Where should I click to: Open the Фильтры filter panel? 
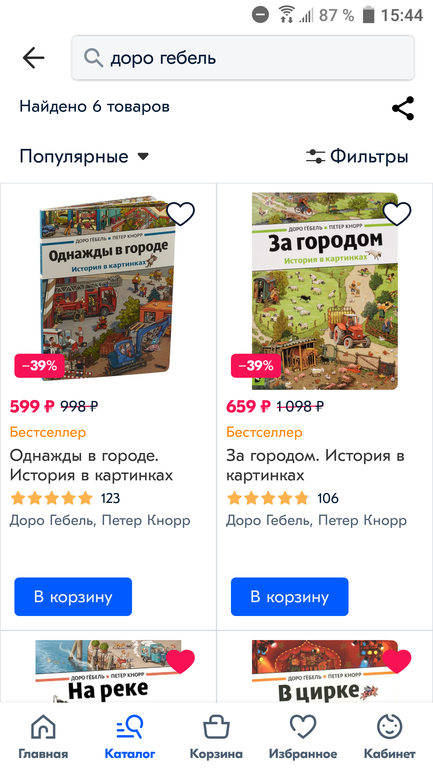click(x=357, y=157)
